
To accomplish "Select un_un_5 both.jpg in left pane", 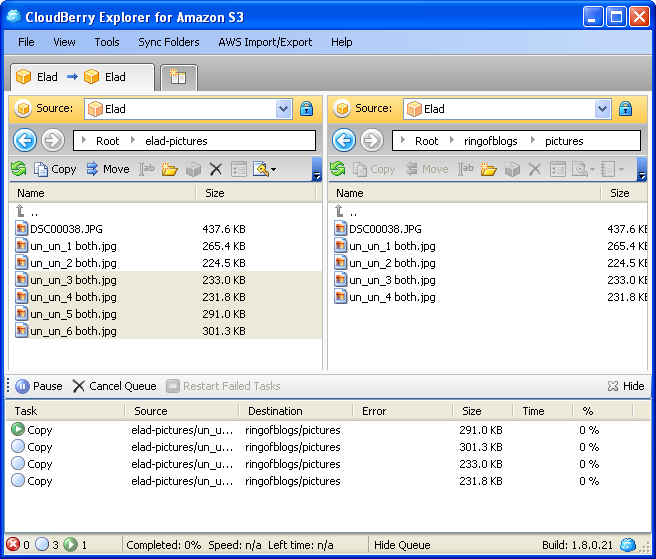I will (x=166, y=314).
